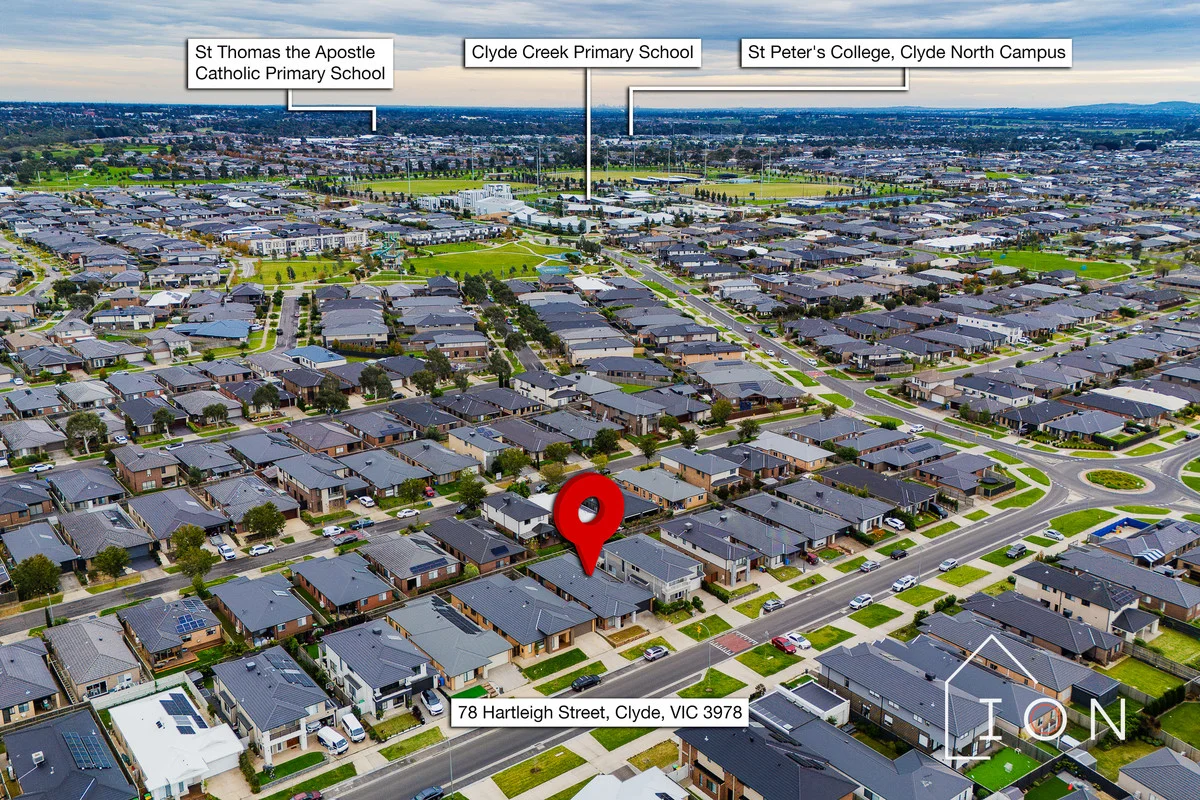Select the red car parked on the street

pos(783,645)
